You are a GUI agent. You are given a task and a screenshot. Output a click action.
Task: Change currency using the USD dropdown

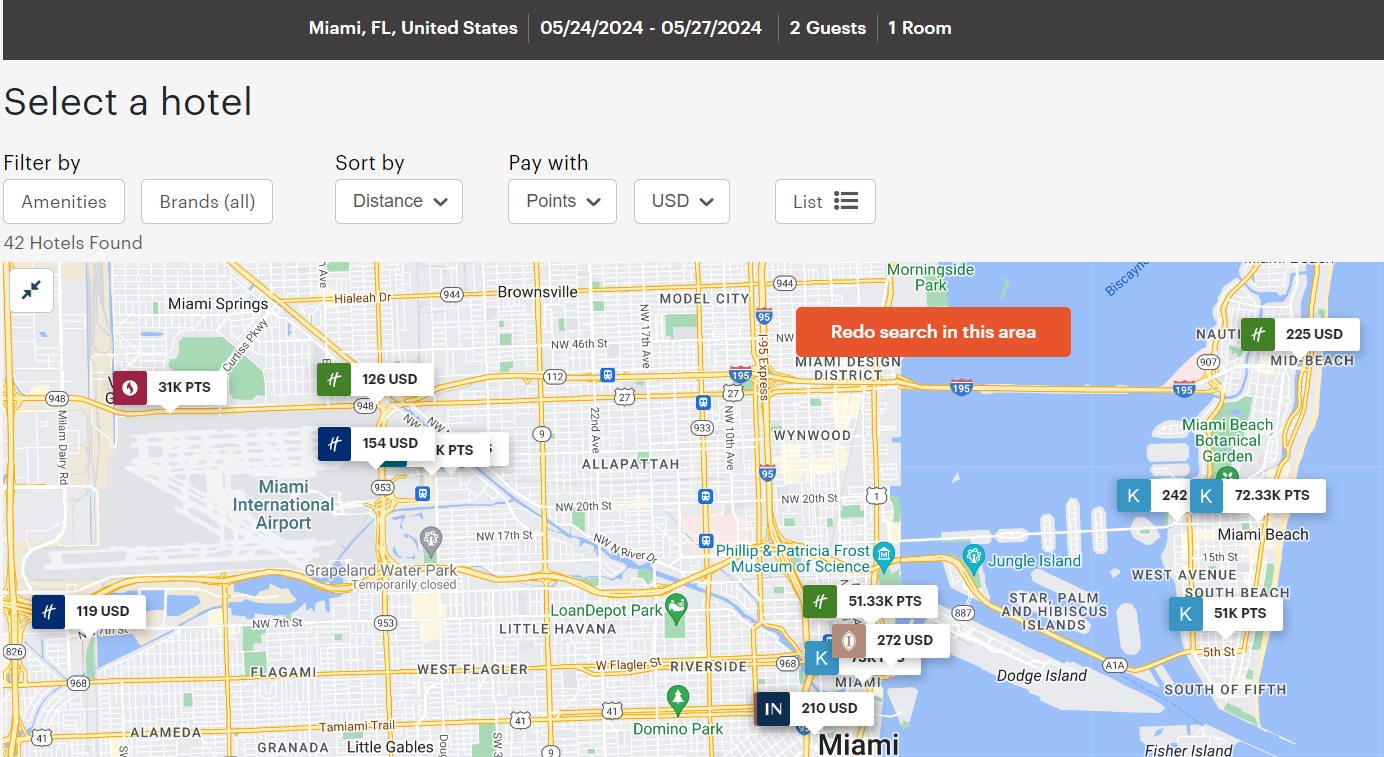coord(681,201)
